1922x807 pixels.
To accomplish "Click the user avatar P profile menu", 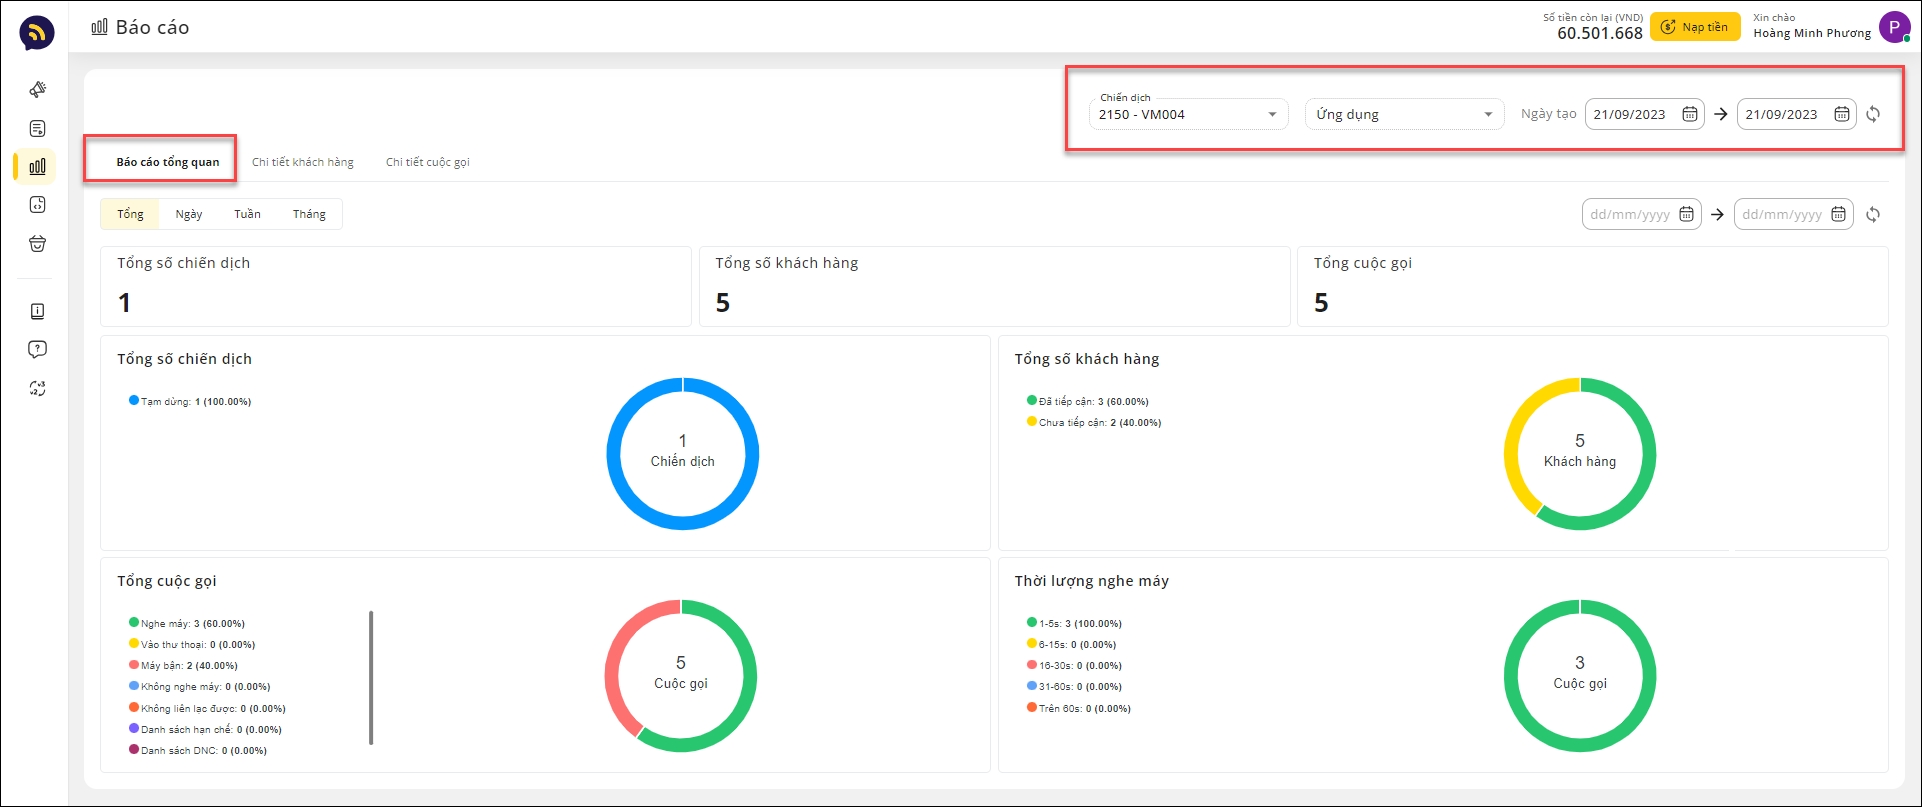I will 1894,27.
